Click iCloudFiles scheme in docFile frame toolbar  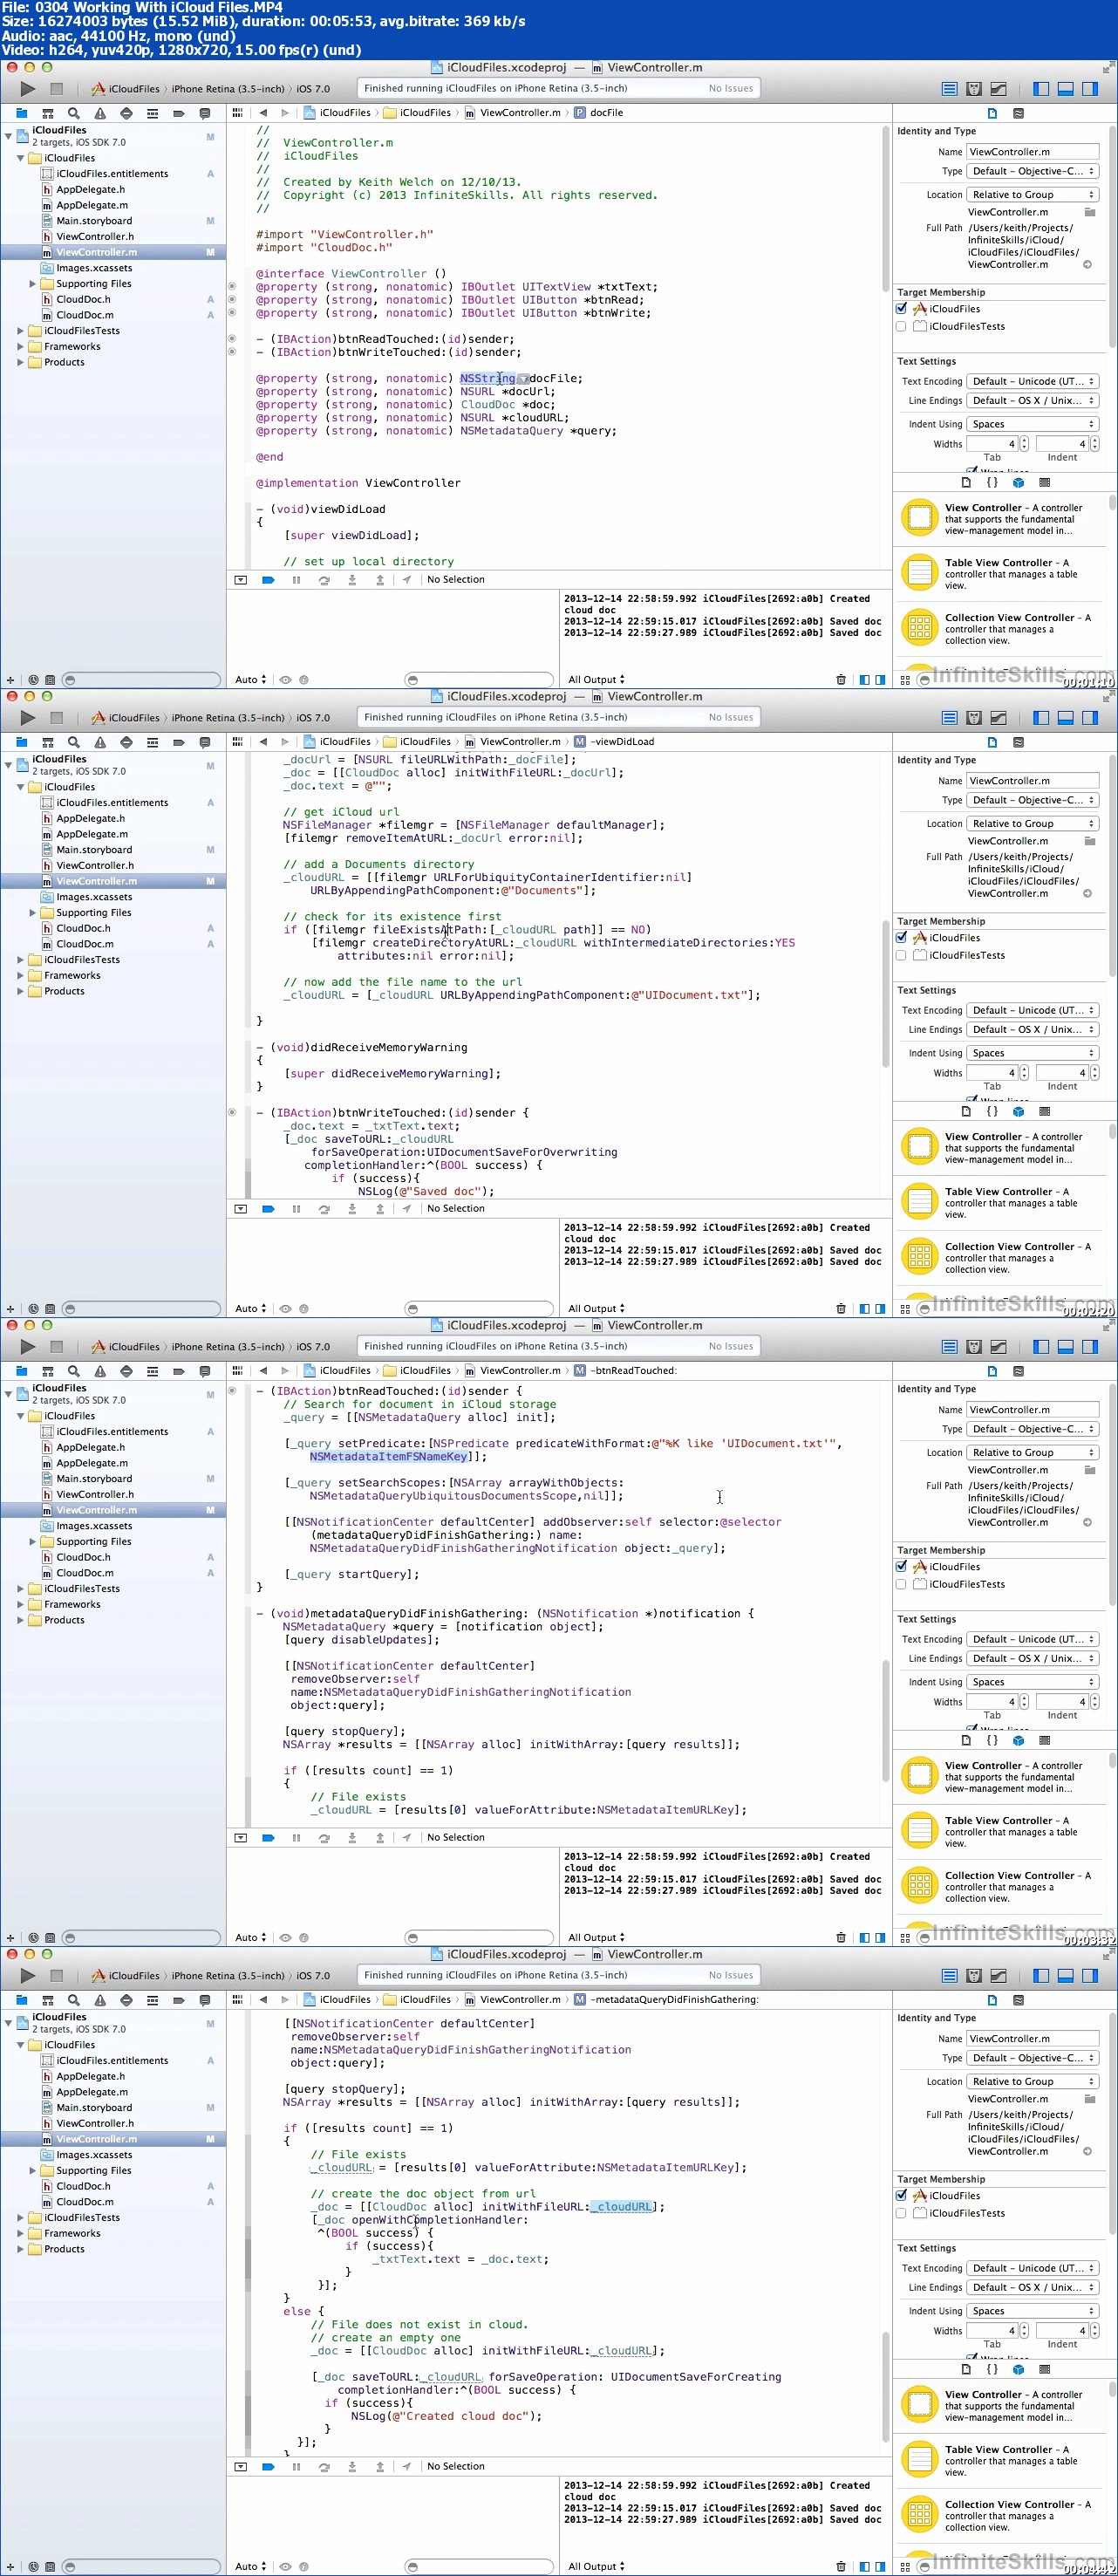click(126, 89)
